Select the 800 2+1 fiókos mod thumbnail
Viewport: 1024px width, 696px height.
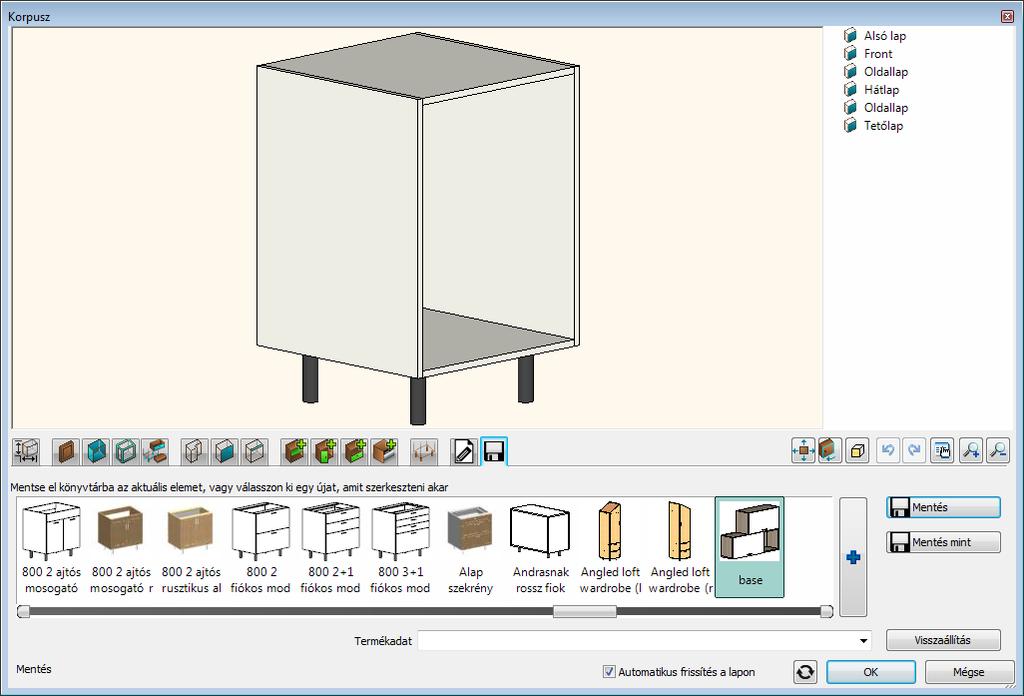(330, 548)
